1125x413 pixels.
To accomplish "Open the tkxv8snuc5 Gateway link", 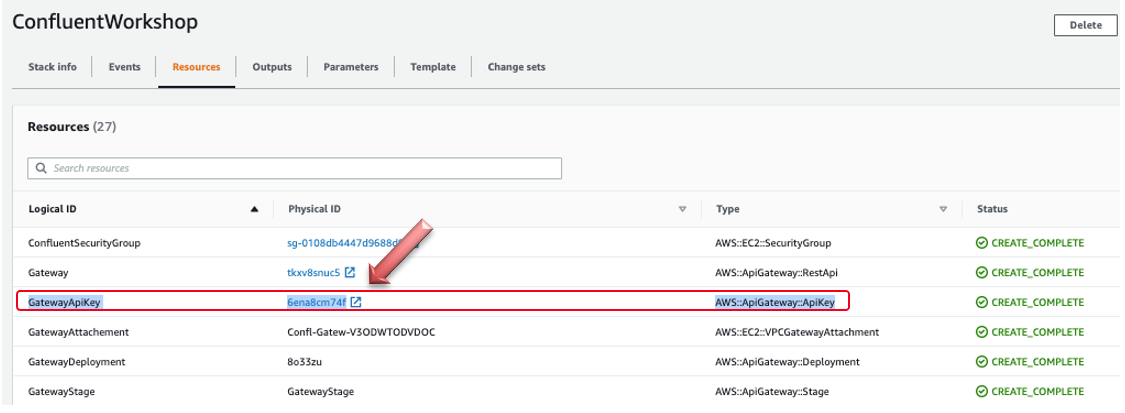I will 314,272.
